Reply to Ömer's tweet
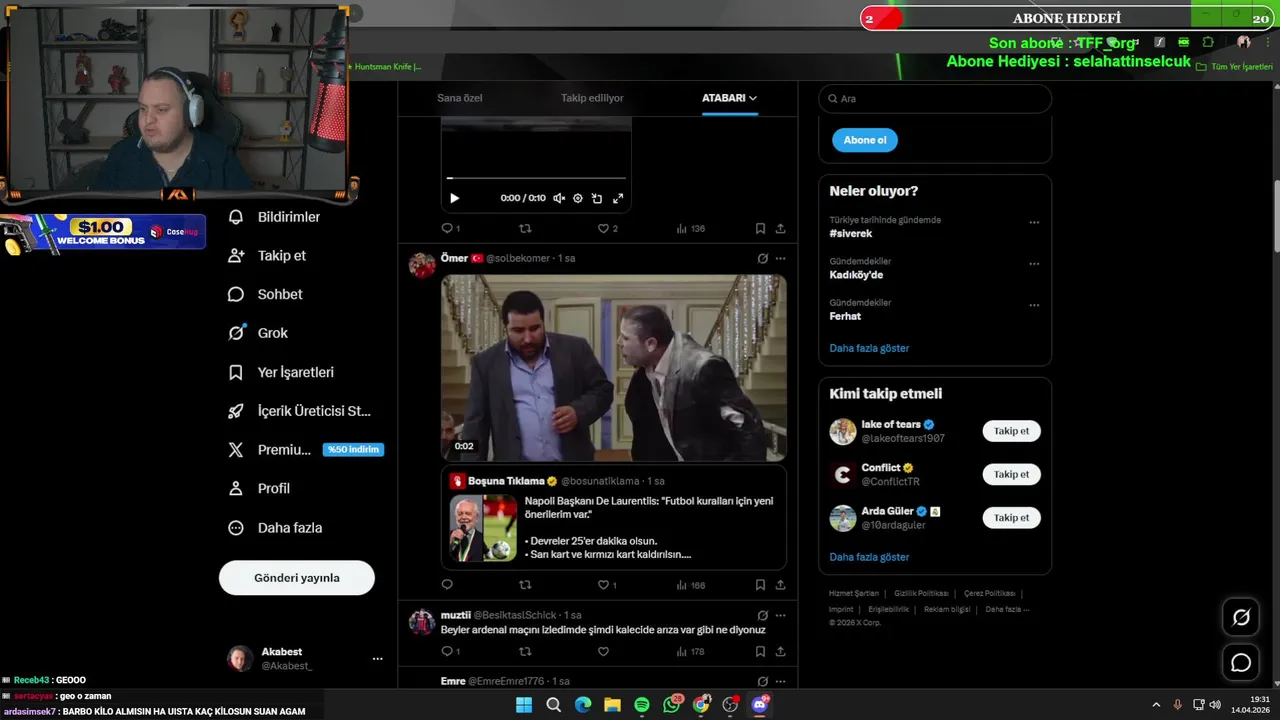This screenshot has width=1280, height=720. (x=447, y=585)
